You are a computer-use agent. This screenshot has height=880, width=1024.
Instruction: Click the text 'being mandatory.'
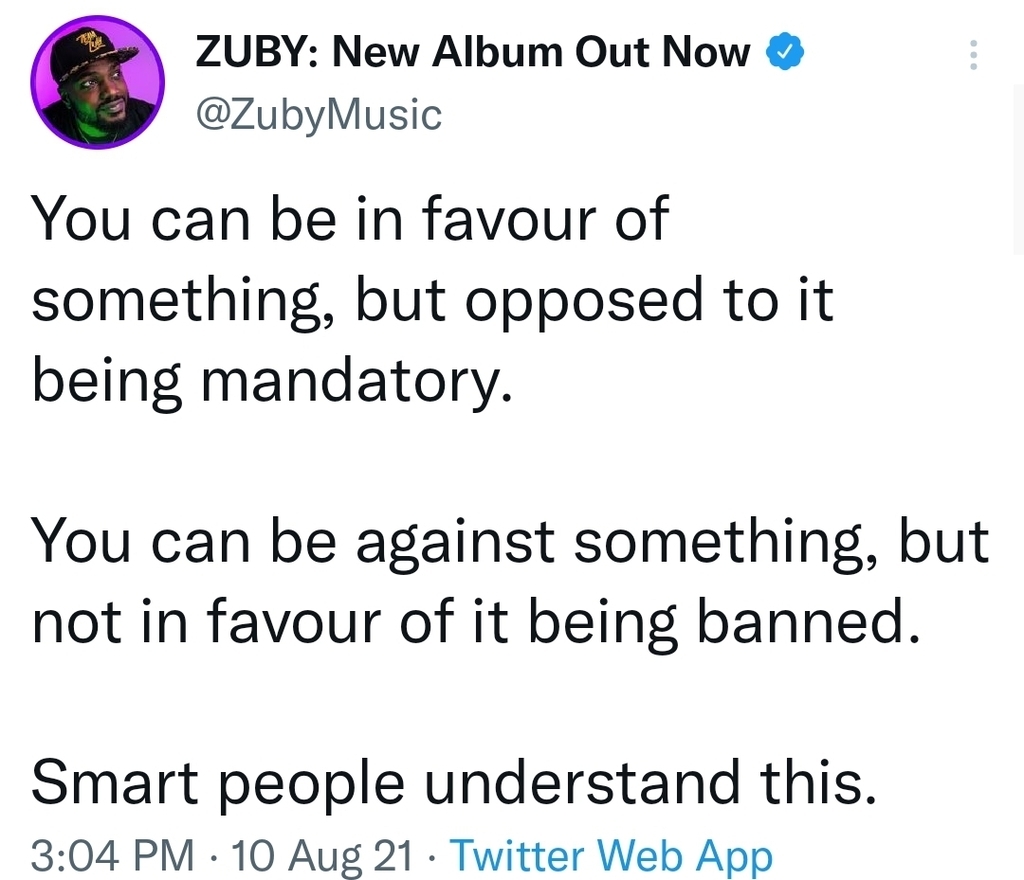coord(272,383)
